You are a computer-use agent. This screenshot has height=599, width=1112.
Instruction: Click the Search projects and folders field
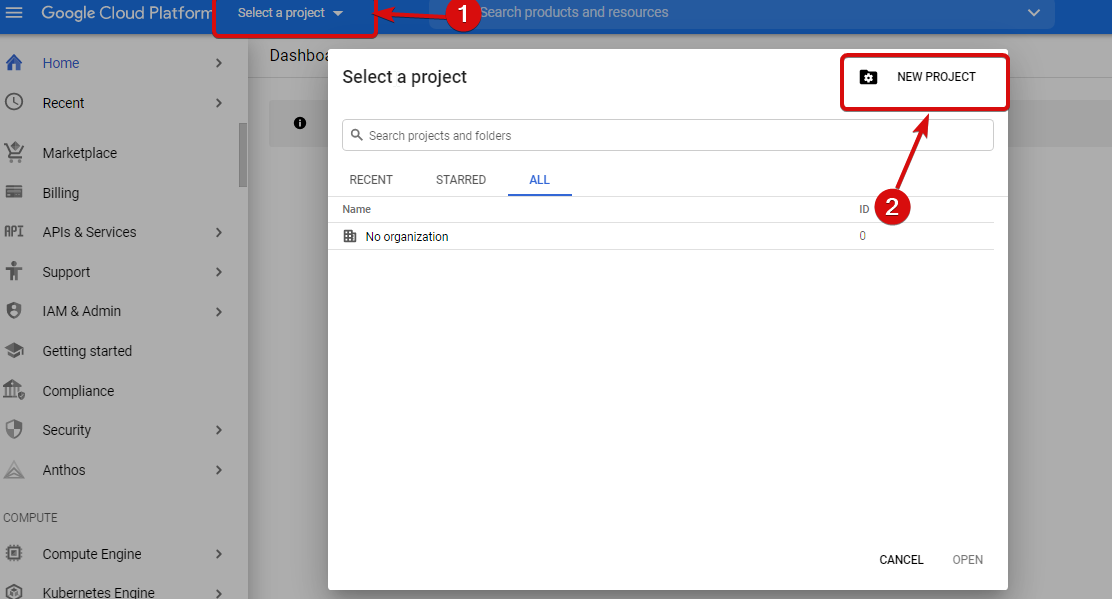coord(667,135)
